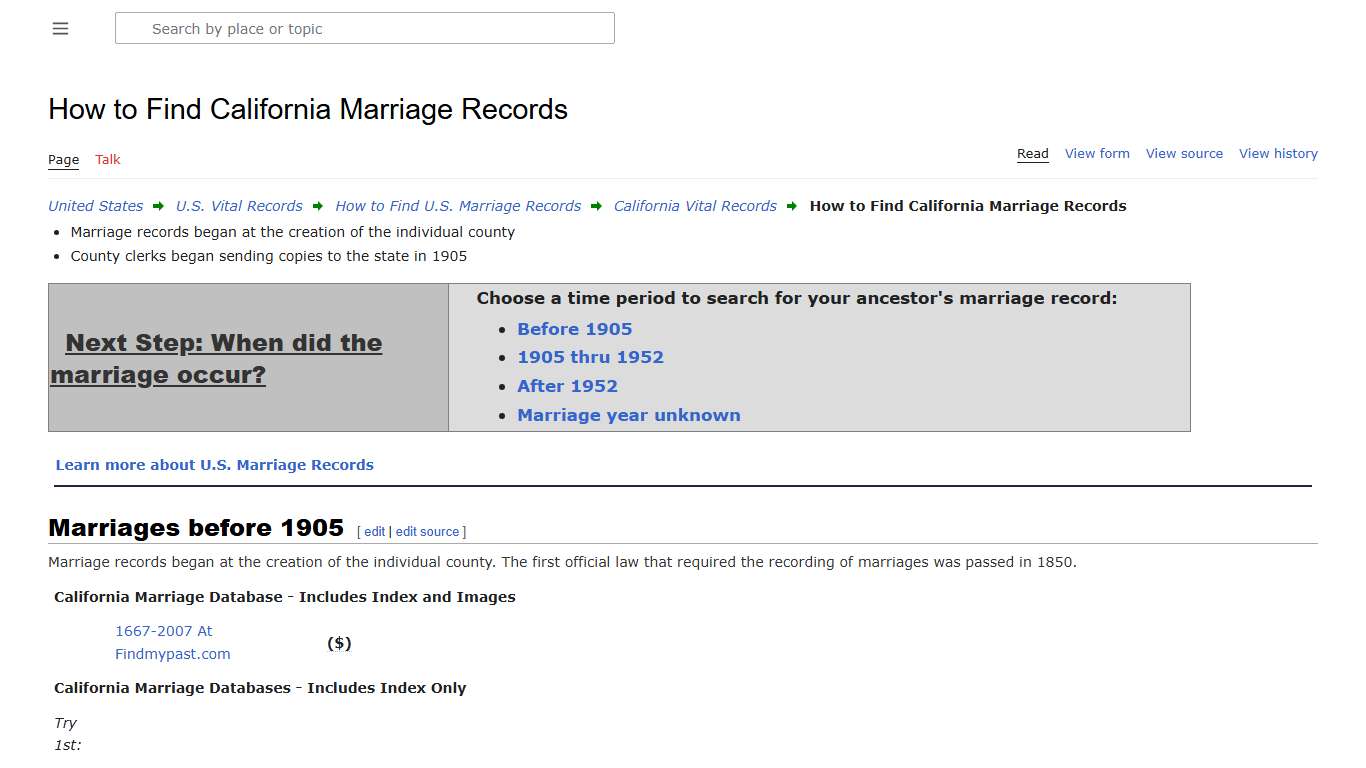Click the search input field
Screen dimensions: 1366x768
click(x=364, y=28)
